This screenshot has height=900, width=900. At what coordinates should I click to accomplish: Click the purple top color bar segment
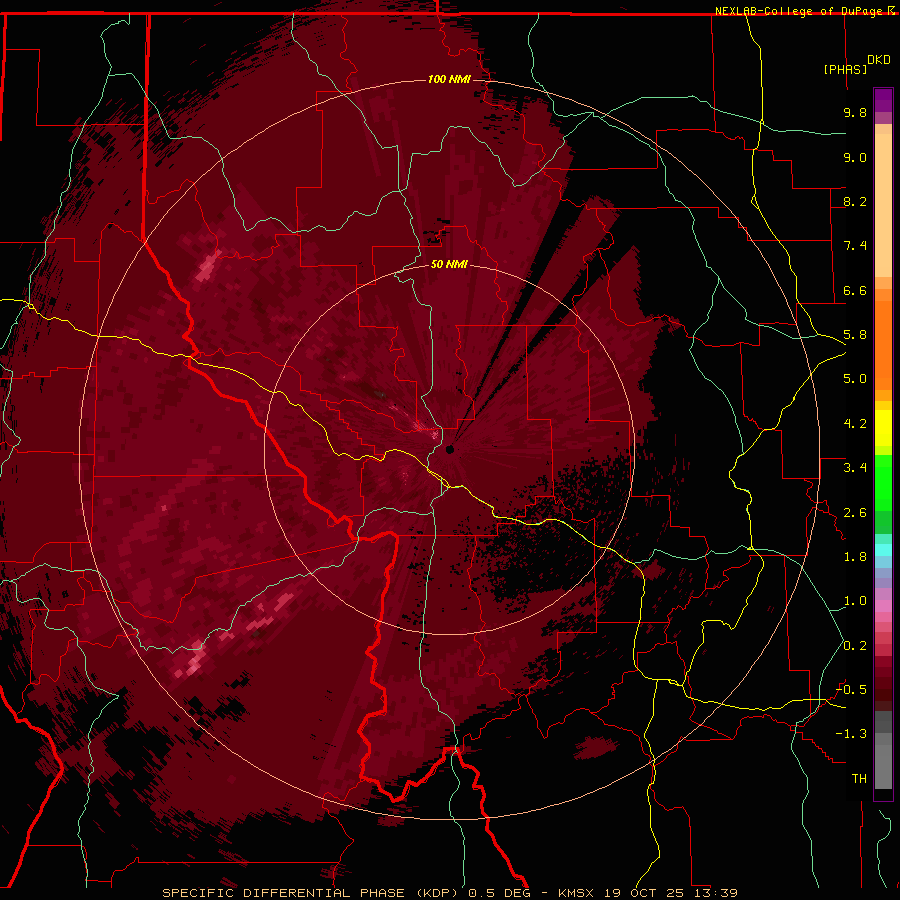tap(883, 100)
